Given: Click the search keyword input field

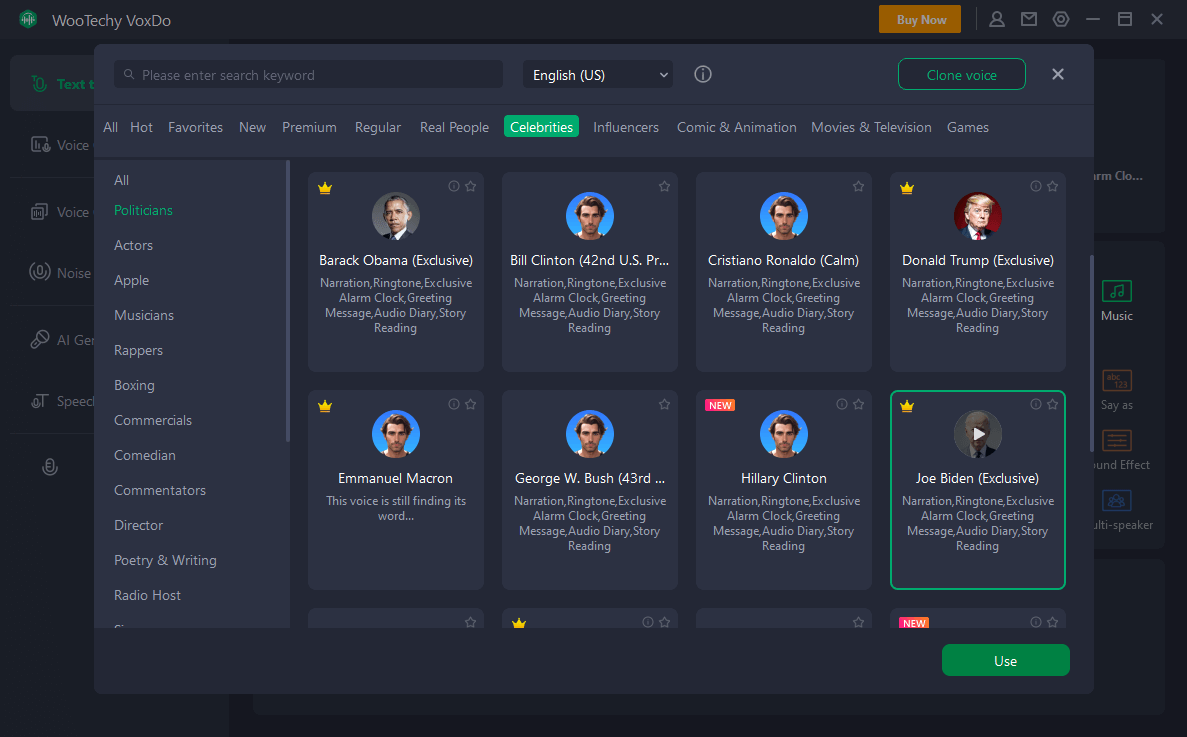Looking at the screenshot, I should [309, 75].
